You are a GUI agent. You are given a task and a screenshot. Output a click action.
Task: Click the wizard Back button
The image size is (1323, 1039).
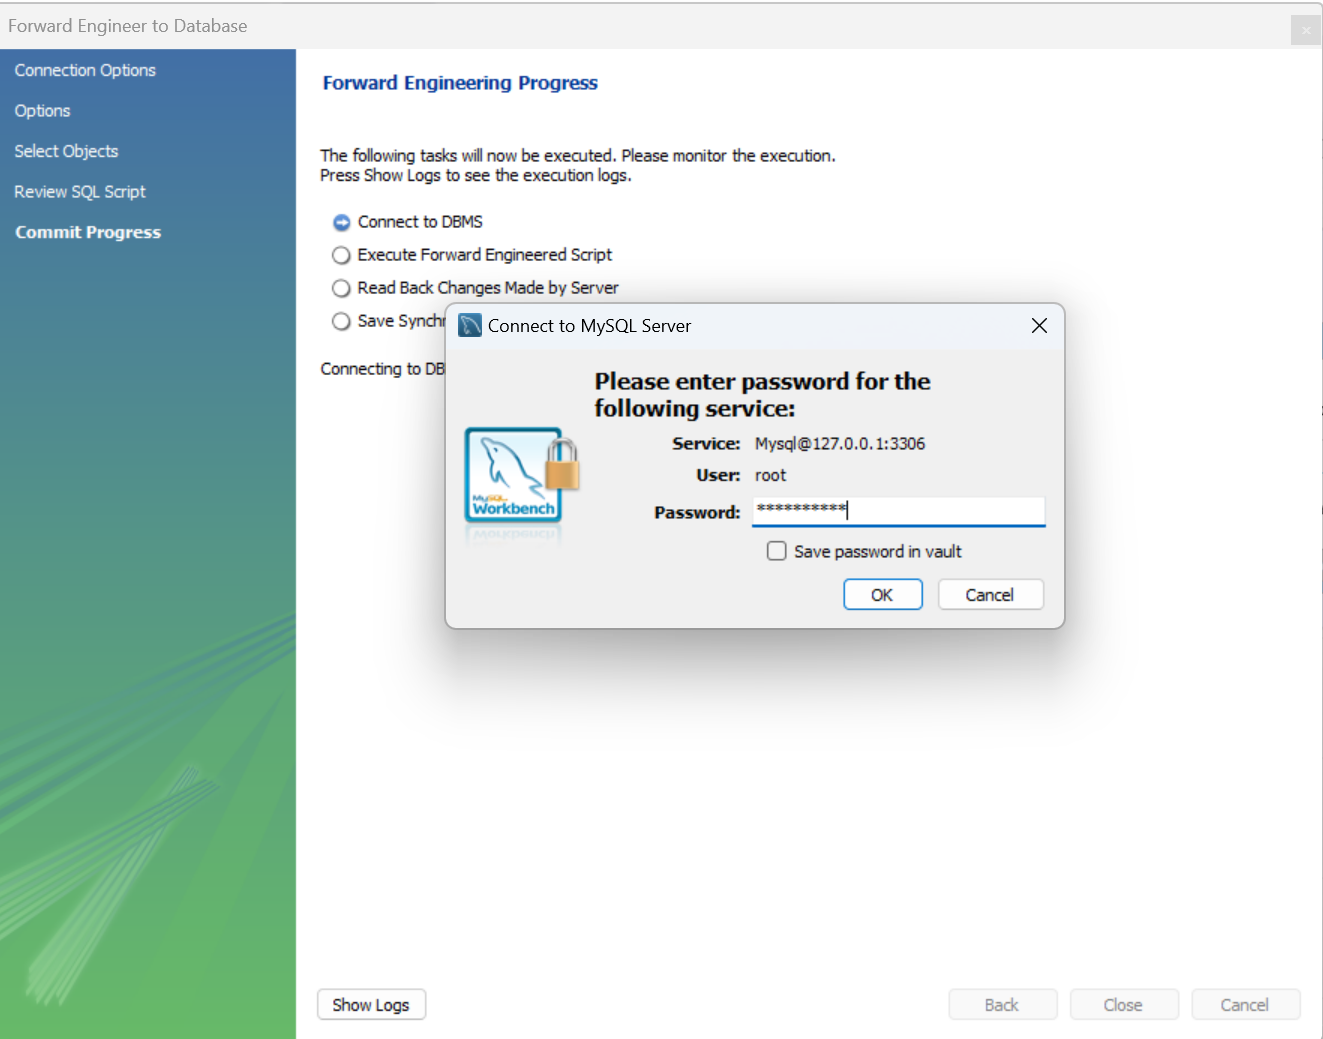pos(1002,1005)
